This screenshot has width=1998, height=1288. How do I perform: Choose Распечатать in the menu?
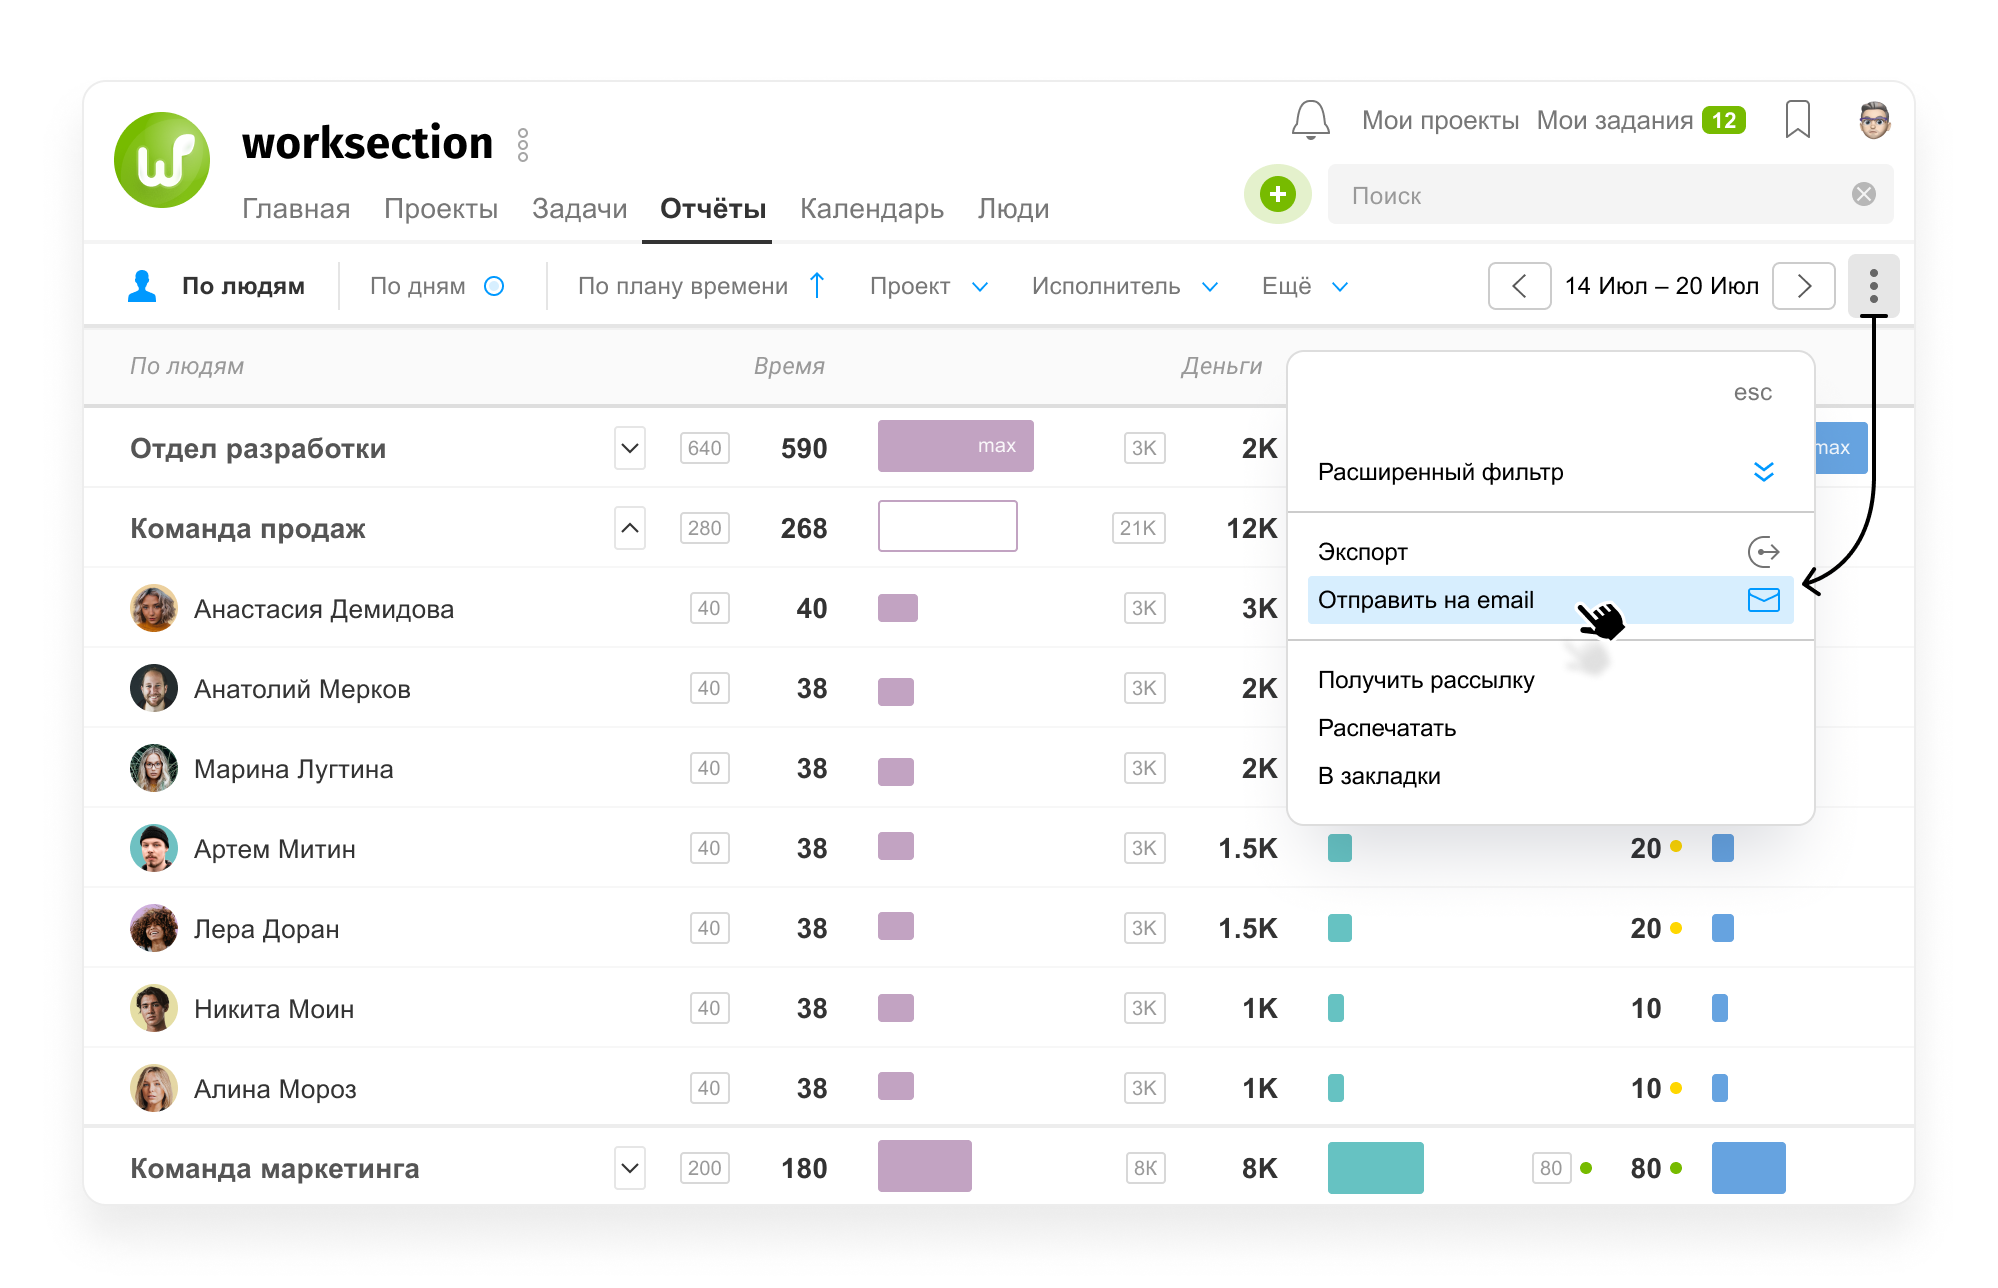pos(1386,728)
